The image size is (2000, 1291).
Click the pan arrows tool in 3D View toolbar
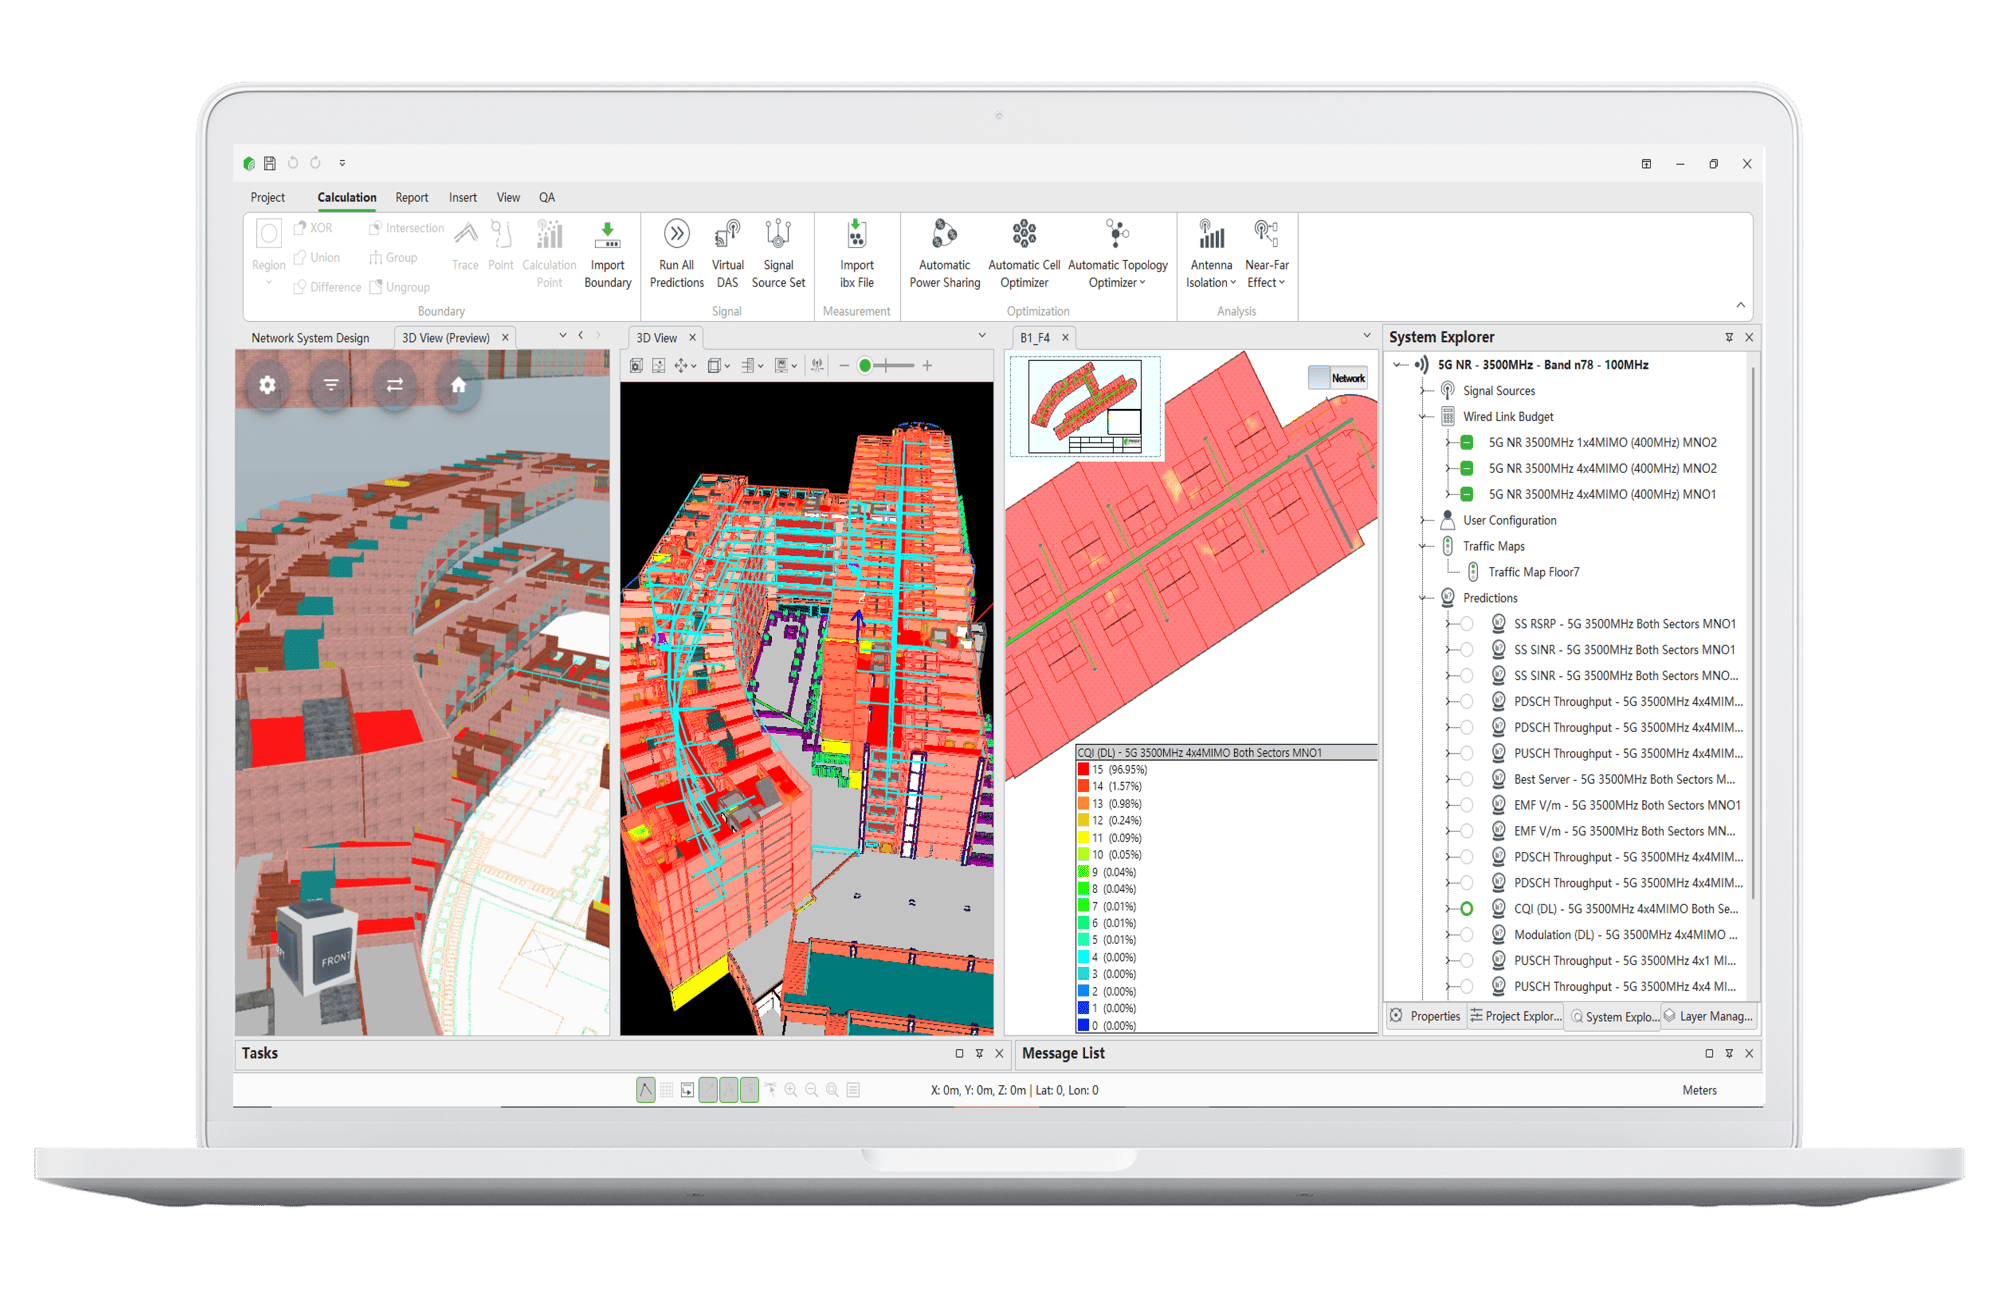click(681, 366)
